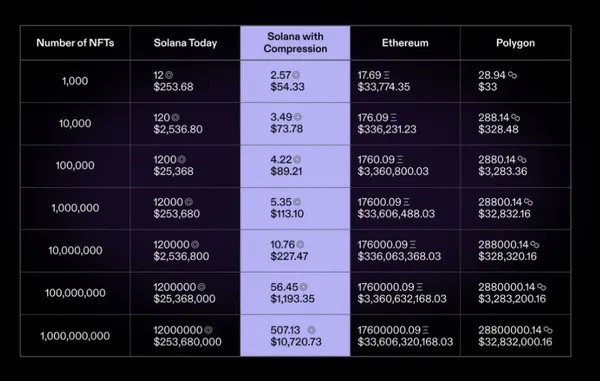
Task: Click the Ethereum symbol next to 17.69
Action: coord(387,75)
